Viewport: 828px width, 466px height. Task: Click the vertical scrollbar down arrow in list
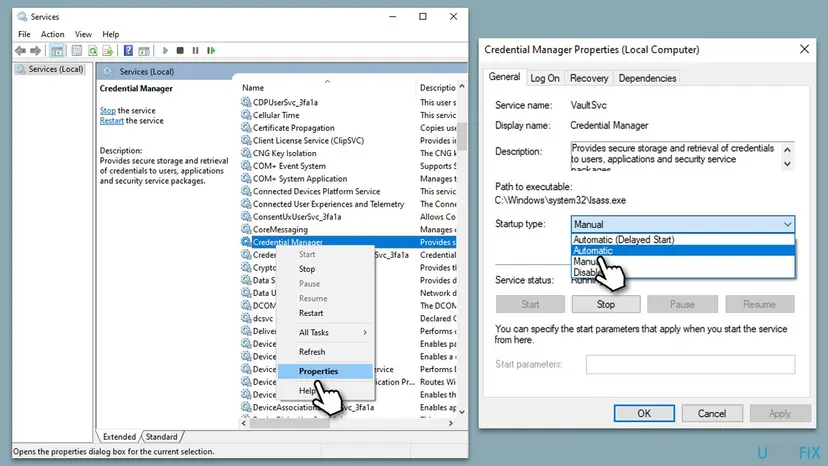click(462, 412)
